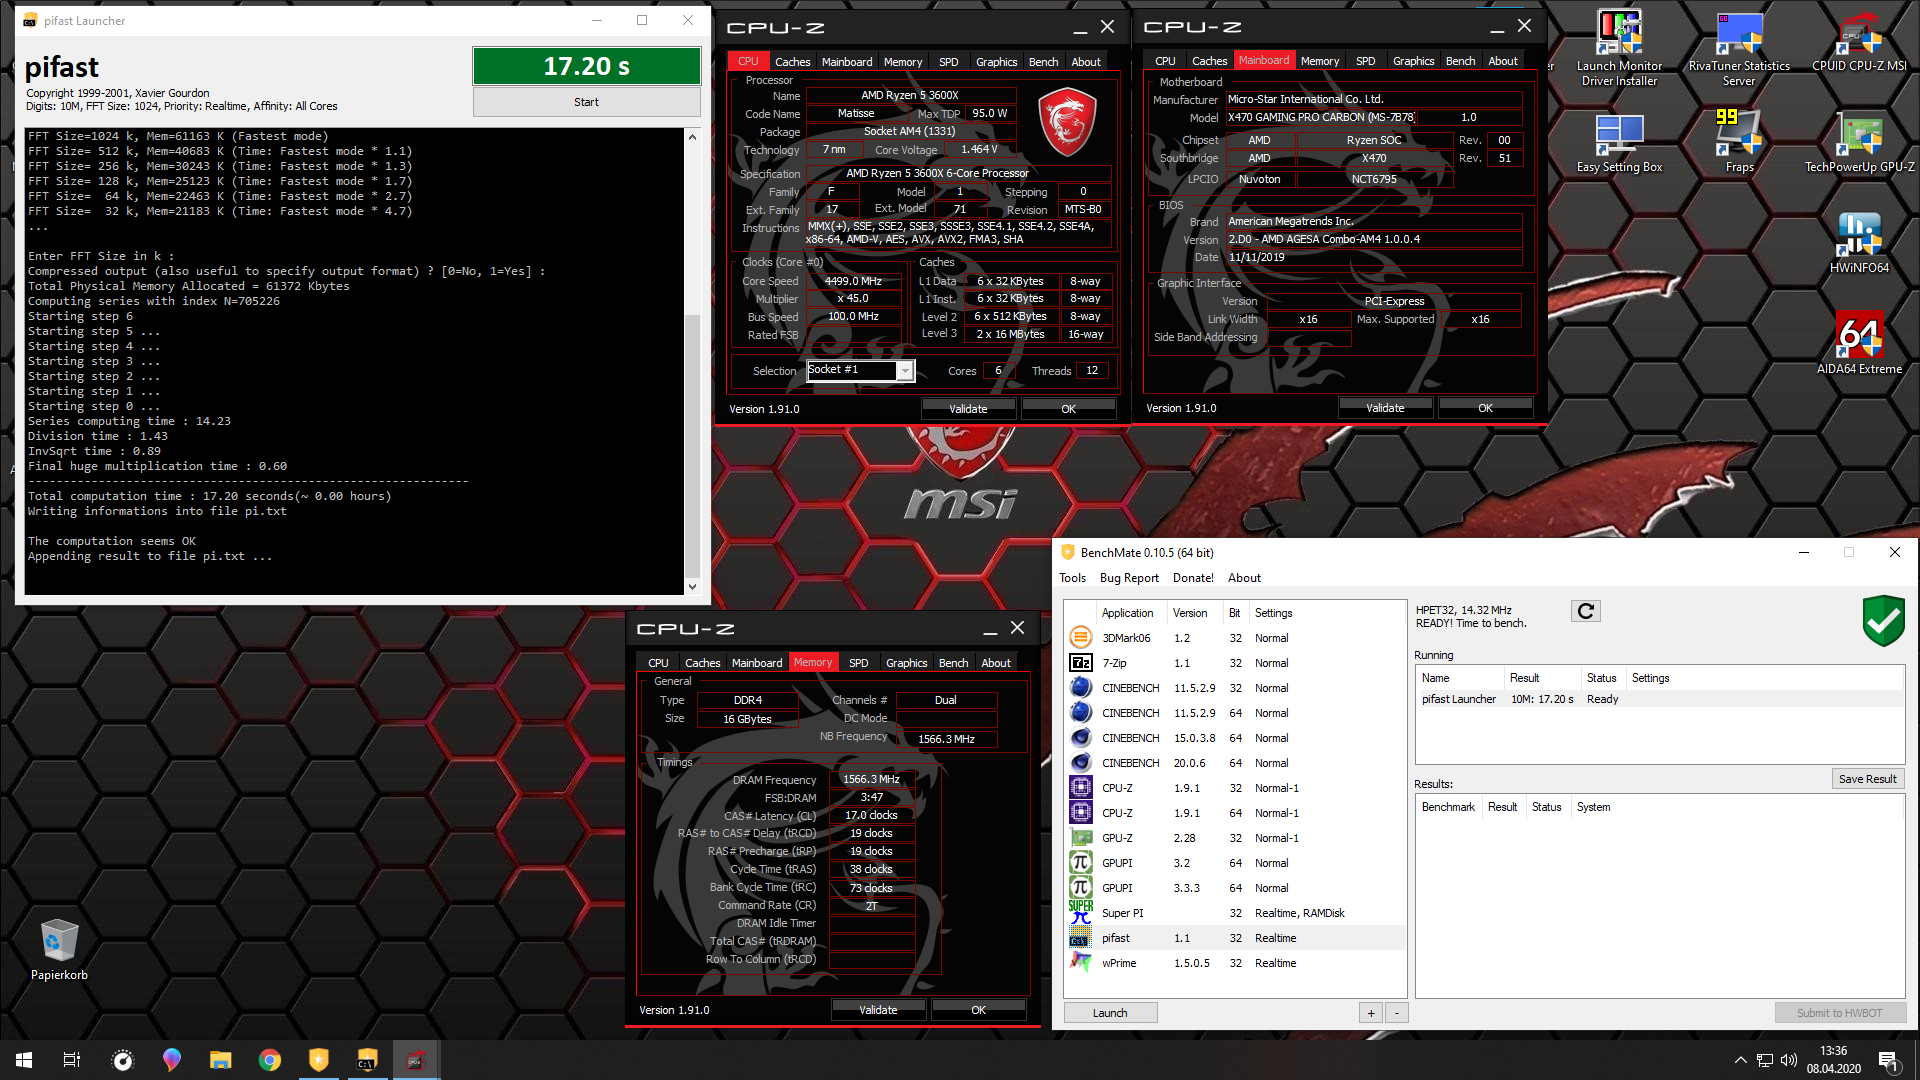The width and height of the screenshot is (1920, 1080).
Task: Open the Papierkorb recycle bin icon
Action: (59, 950)
